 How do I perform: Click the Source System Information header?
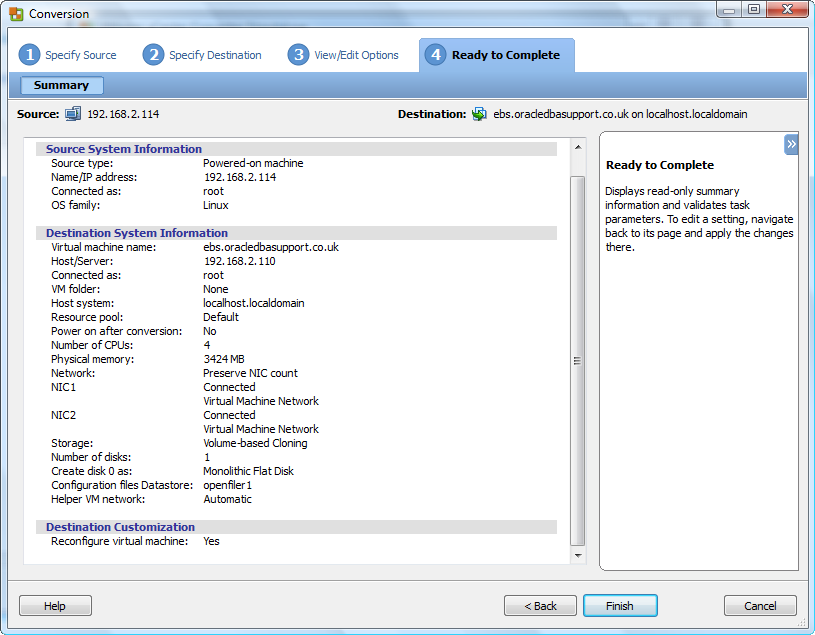pyautogui.click(x=123, y=149)
